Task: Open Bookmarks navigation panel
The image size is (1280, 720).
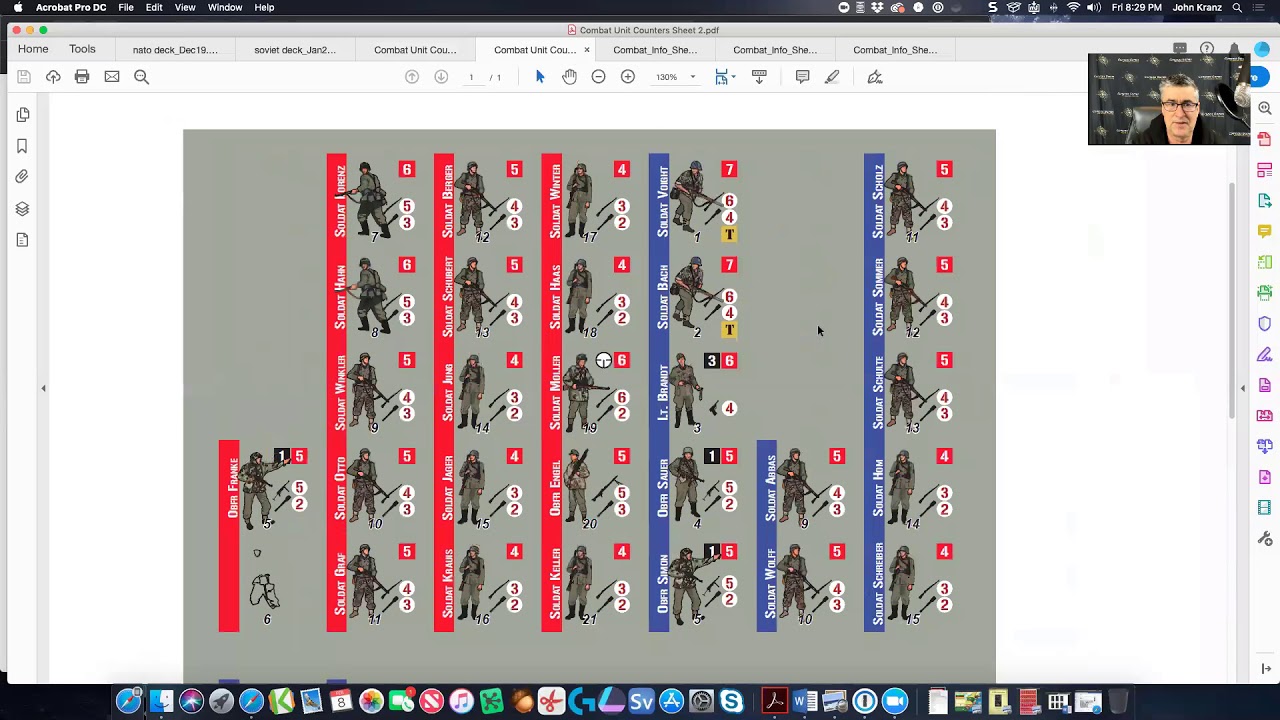Action: click(x=22, y=146)
